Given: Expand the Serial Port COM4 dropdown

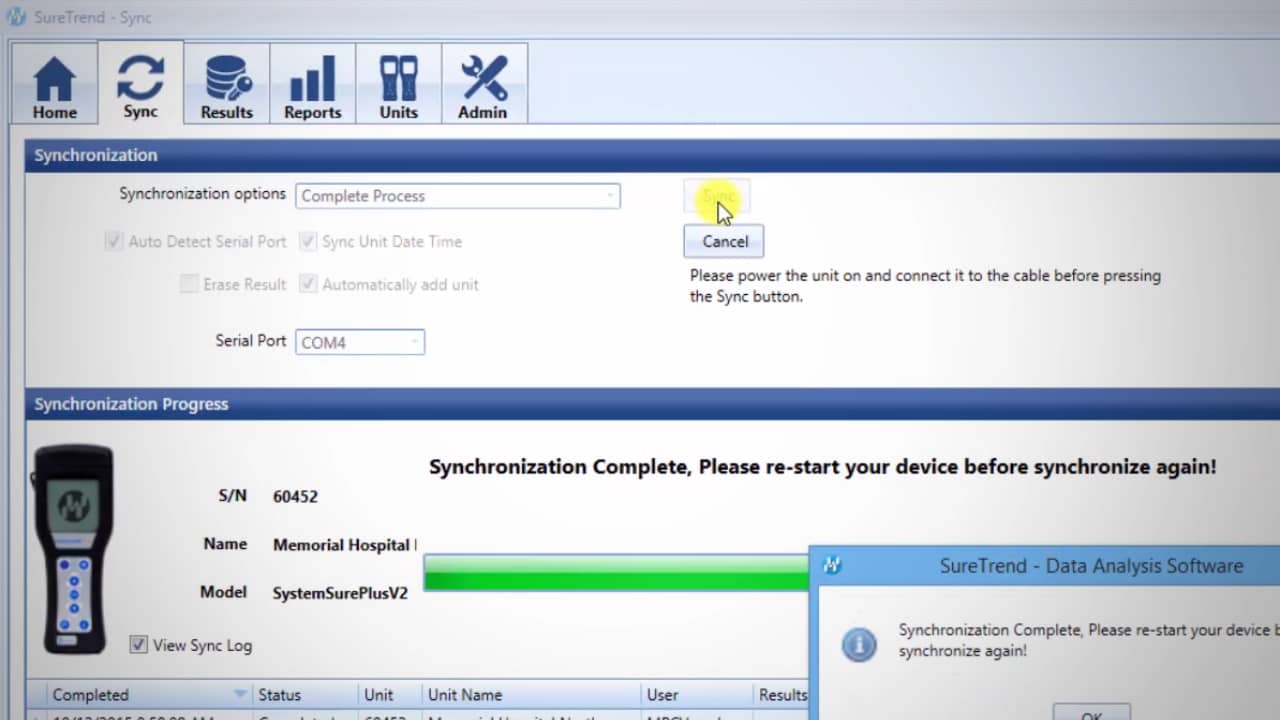Looking at the screenshot, I should click(x=360, y=342).
